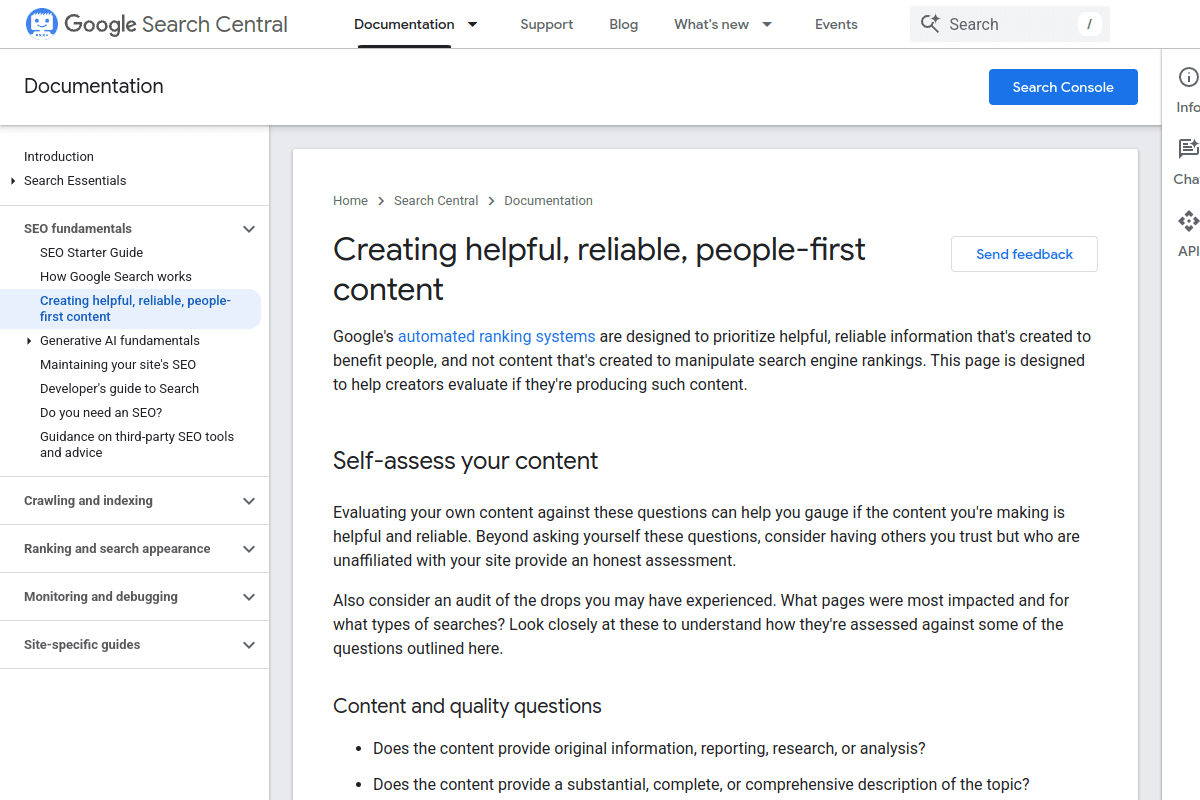The width and height of the screenshot is (1200, 800).
Task: Open the Info panel icon
Action: [1188, 77]
